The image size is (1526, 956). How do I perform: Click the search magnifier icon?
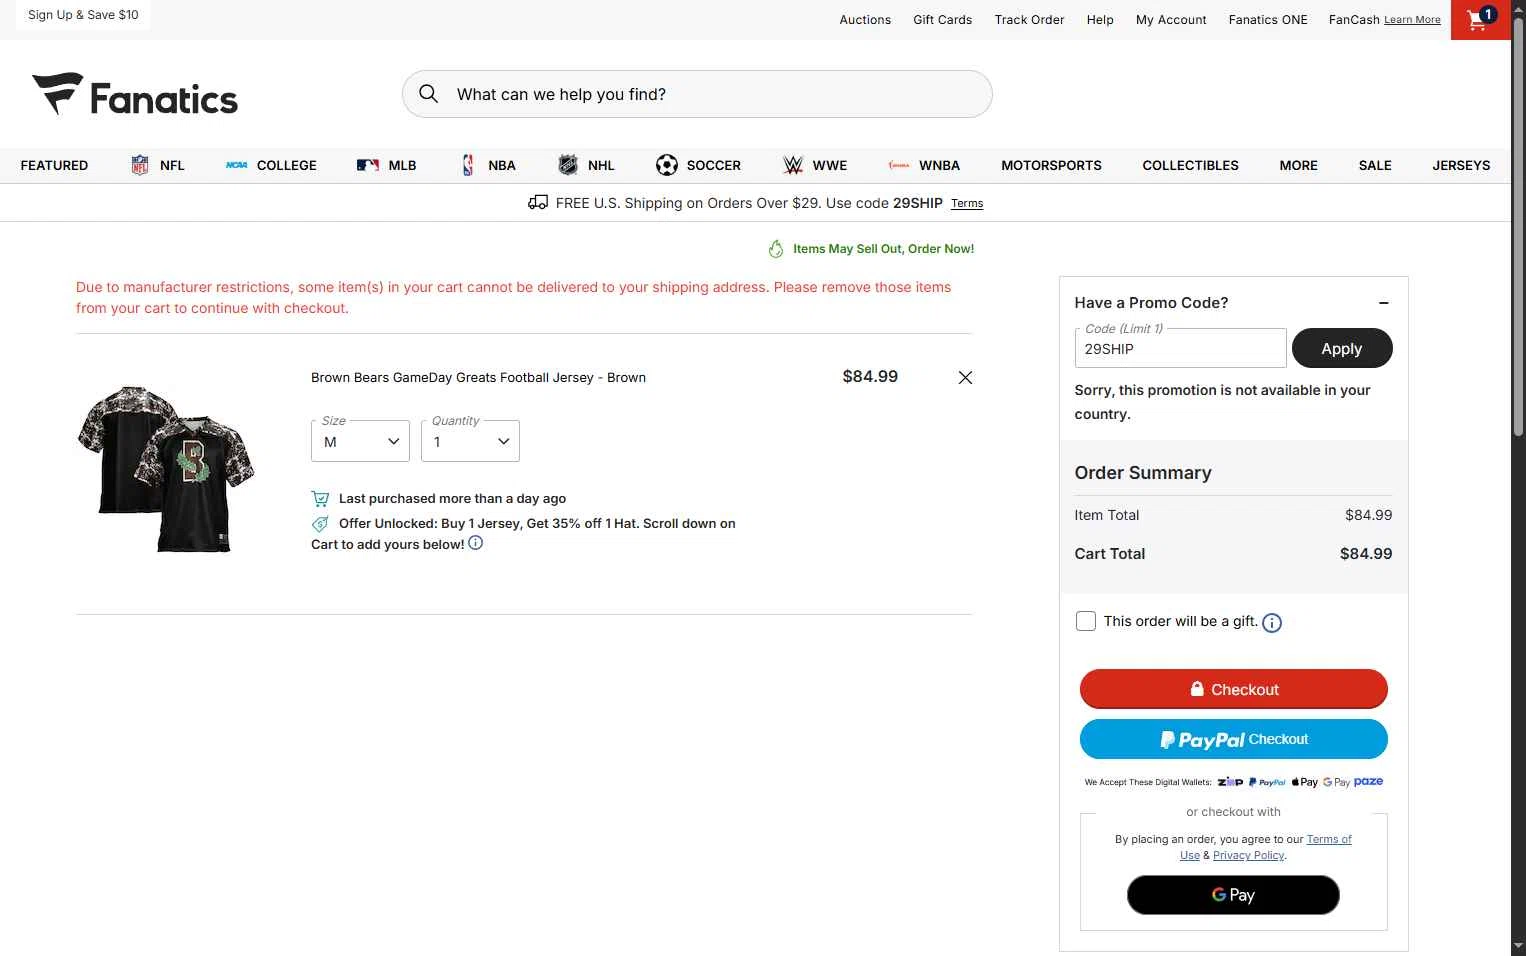coord(429,94)
